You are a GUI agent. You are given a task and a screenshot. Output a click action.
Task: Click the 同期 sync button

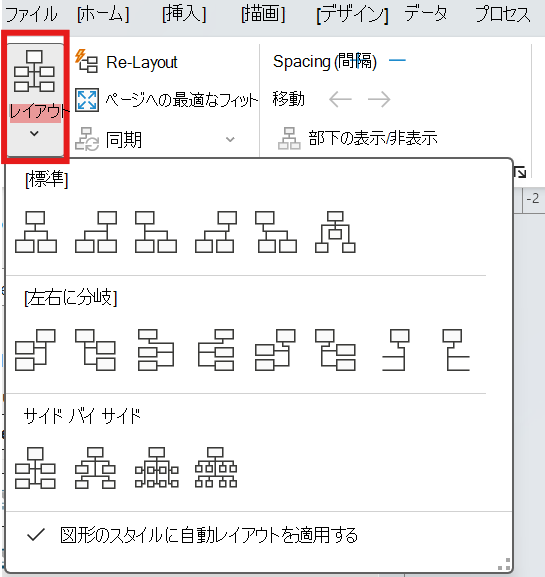click(x=109, y=140)
